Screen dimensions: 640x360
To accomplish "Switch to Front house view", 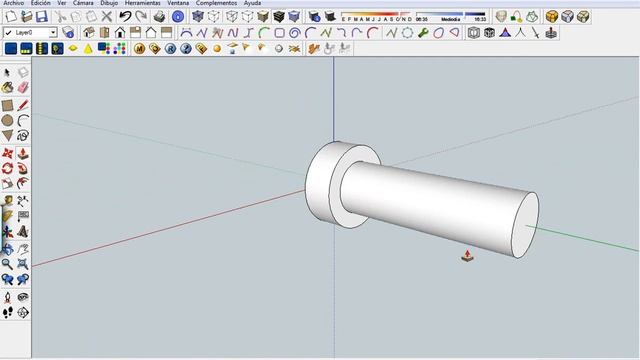I will pos(120,33).
